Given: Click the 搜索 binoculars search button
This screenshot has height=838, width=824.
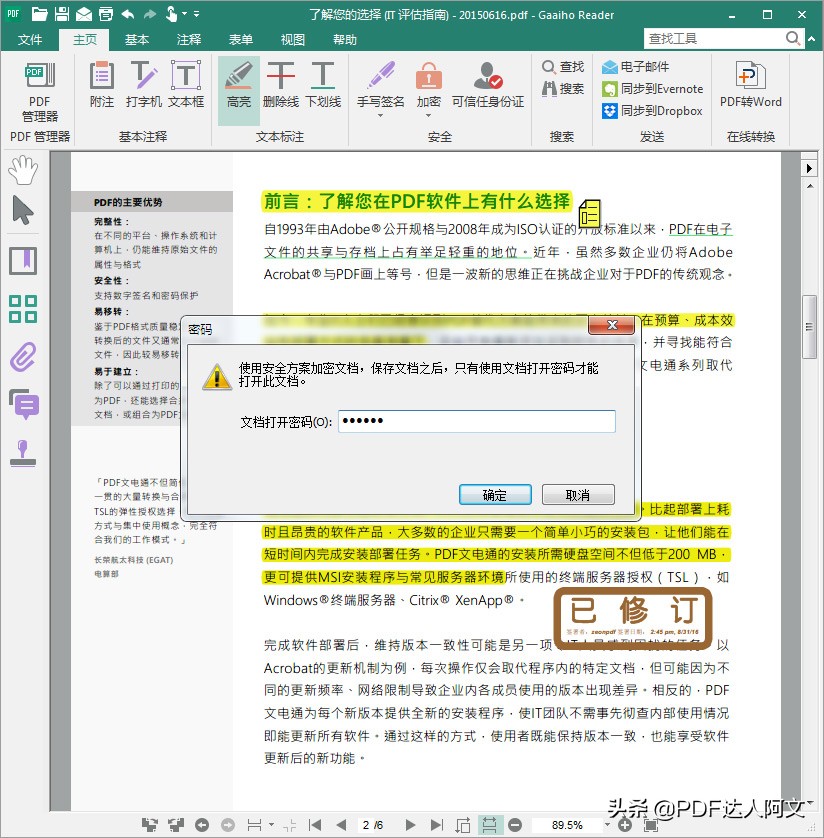Looking at the screenshot, I should 563,89.
